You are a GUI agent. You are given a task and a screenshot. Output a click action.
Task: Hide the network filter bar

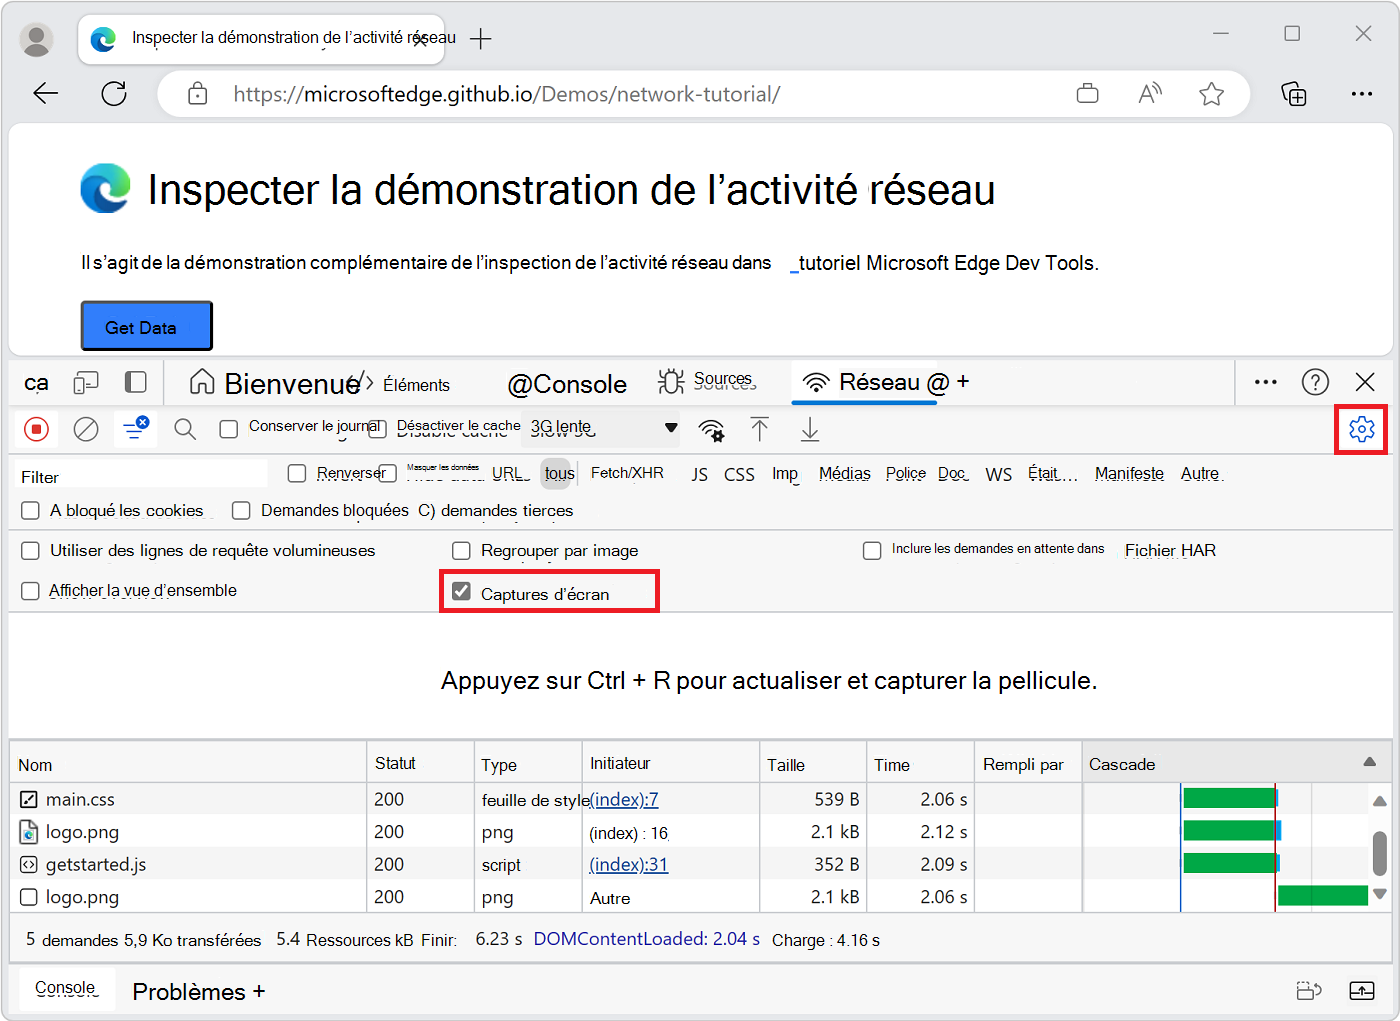pyautogui.click(x=135, y=429)
